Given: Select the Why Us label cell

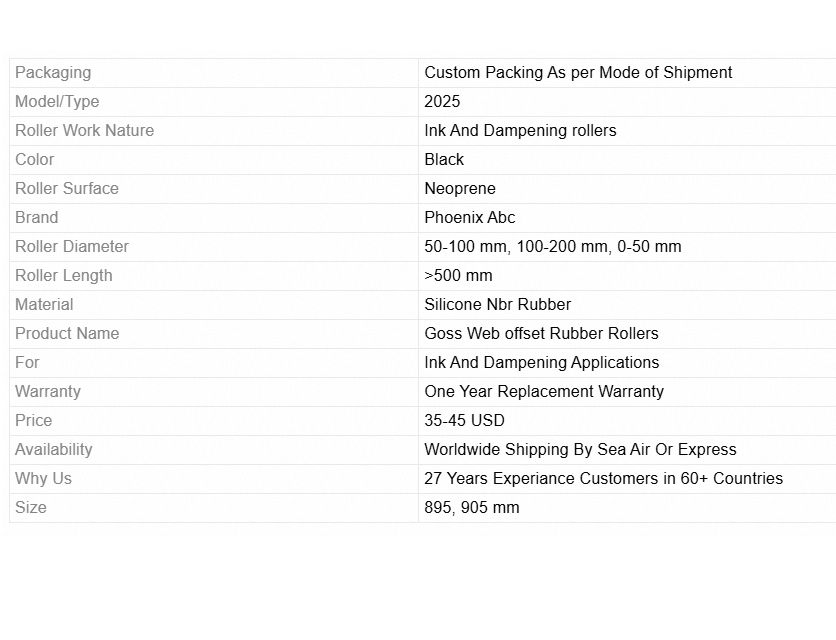Looking at the screenshot, I should pos(43,478).
